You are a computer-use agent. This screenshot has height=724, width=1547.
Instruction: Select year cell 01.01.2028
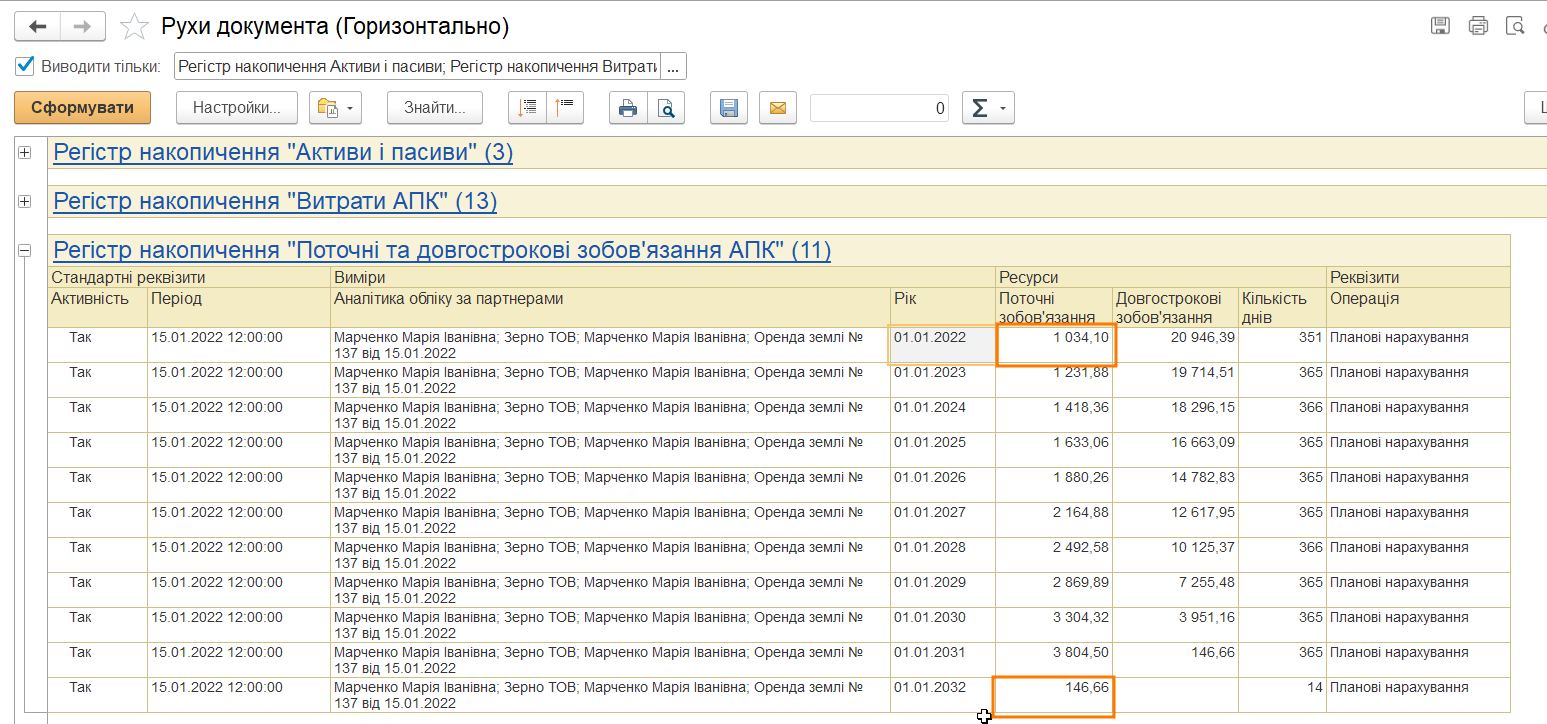[943, 555]
